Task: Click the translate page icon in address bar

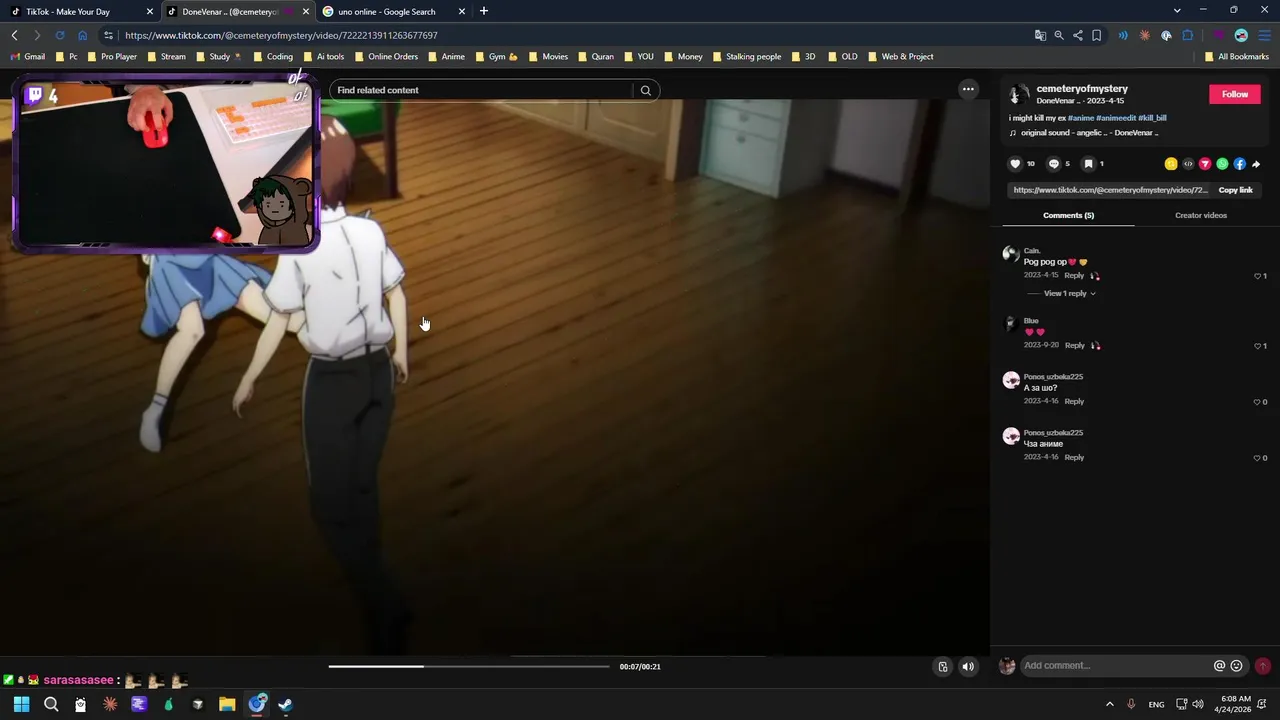Action: pyautogui.click(x=1040, y=35)
